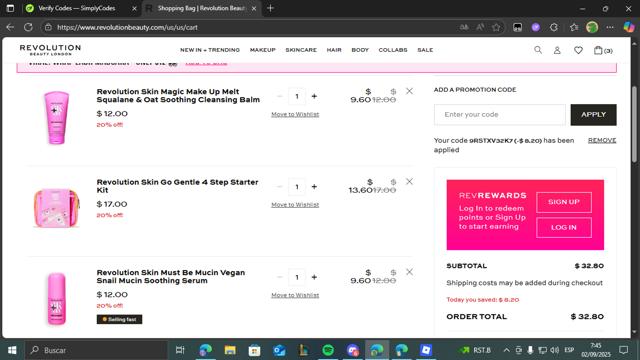Click SIGN UP in RevRewards banner
The width and height of the screenshot is (640, 360).
pos(564,202)
